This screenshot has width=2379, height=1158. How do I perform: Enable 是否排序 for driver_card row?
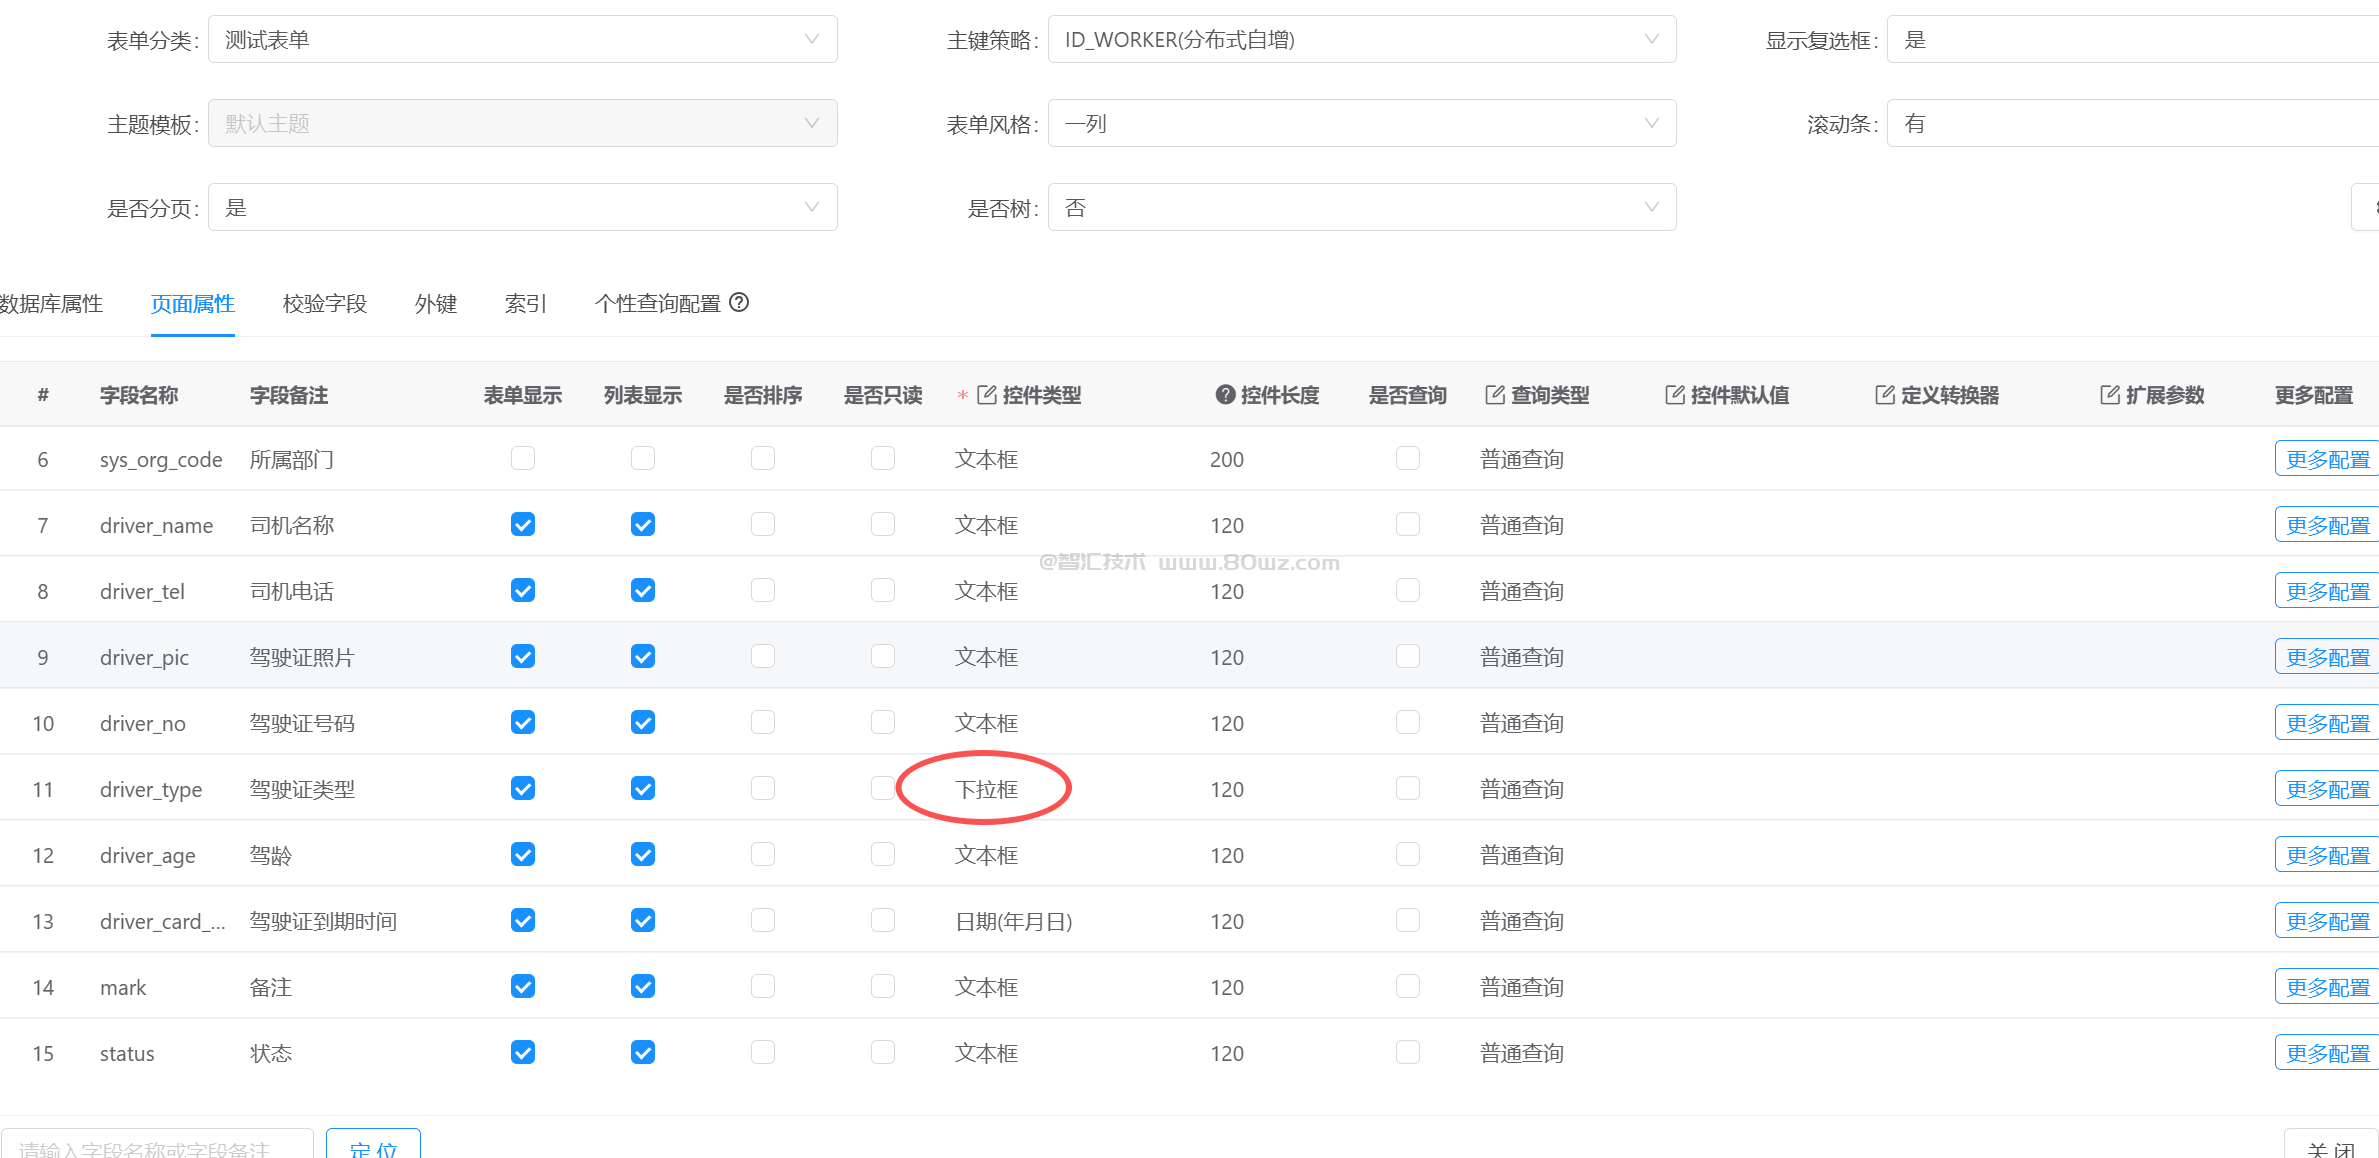[x=763, y=920]
